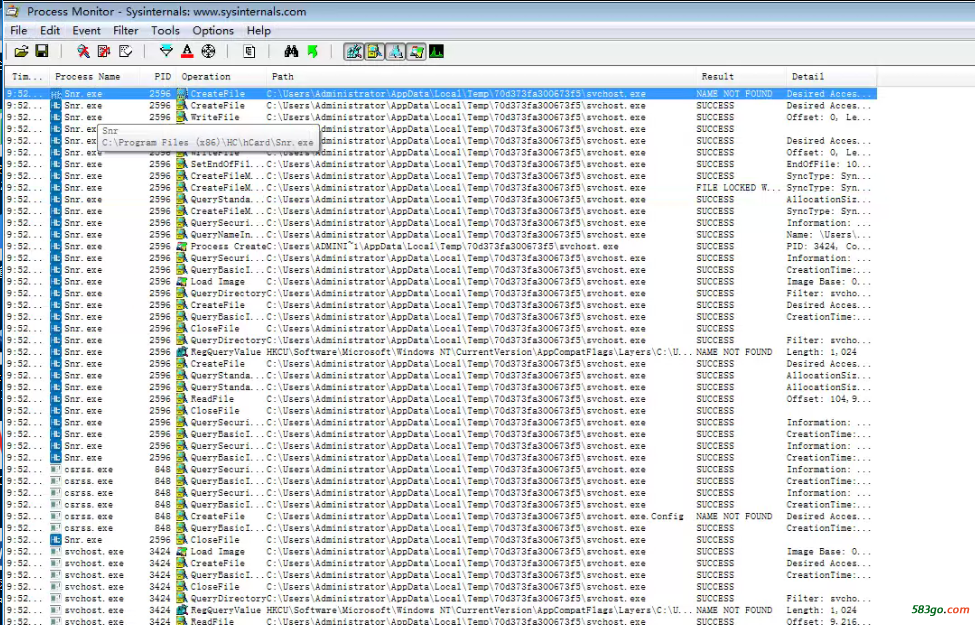Viewport: 975px width, 625px height.
Task: Open the Event menu
Action: (x=86, y=30)
